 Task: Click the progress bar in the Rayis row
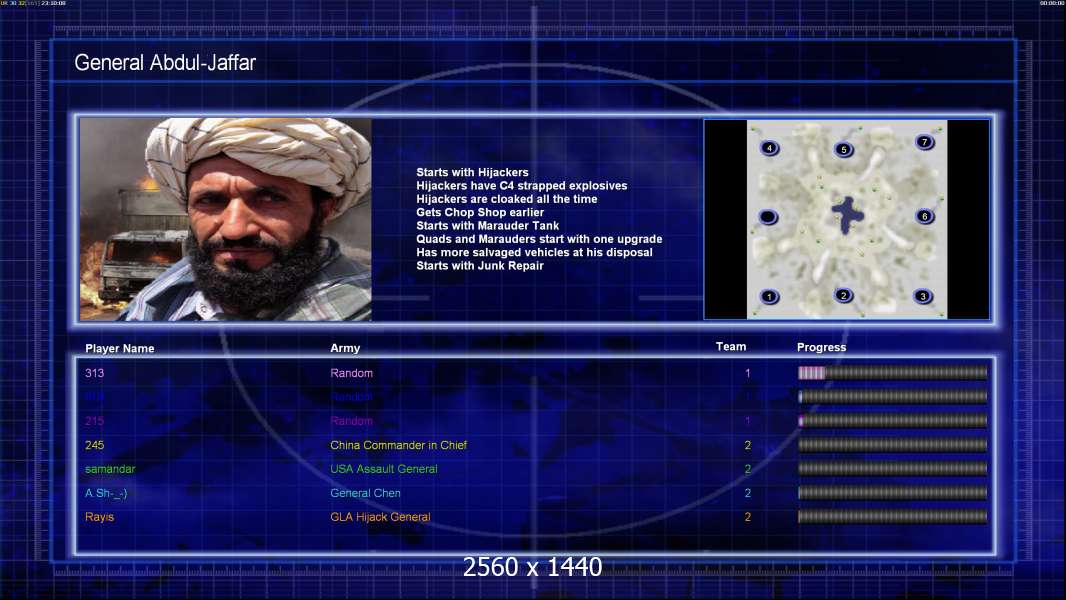click(892, 517)
